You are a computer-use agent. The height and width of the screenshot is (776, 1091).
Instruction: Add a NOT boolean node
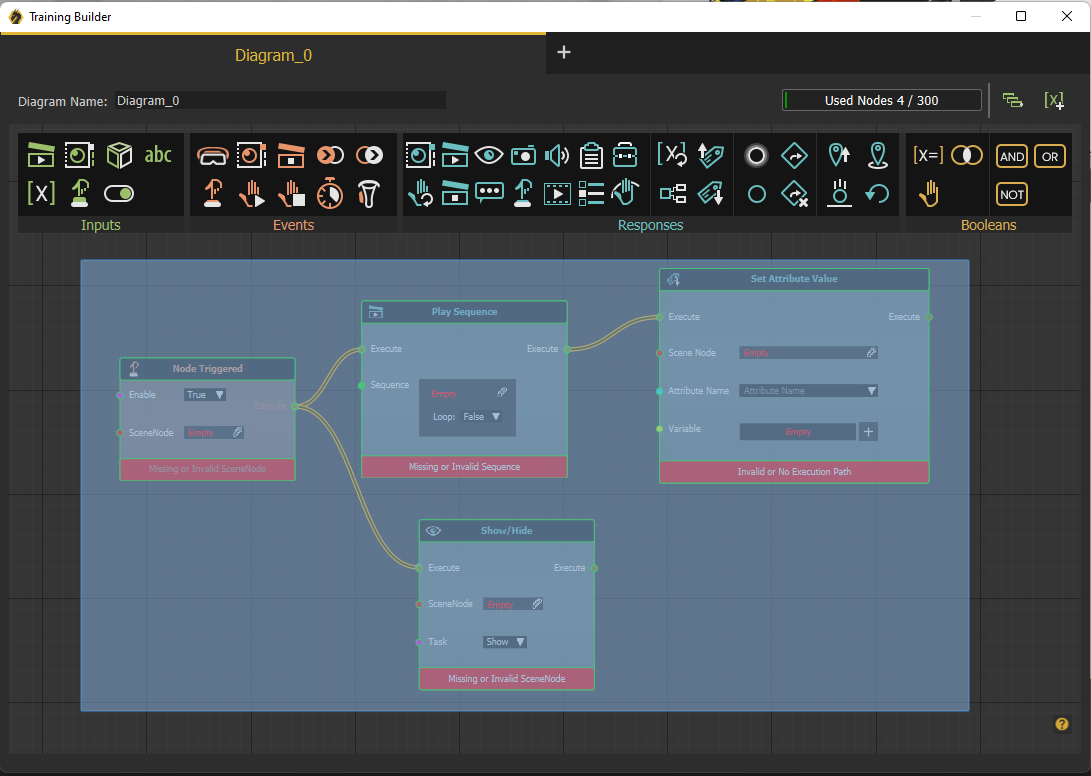point(1012,194)
